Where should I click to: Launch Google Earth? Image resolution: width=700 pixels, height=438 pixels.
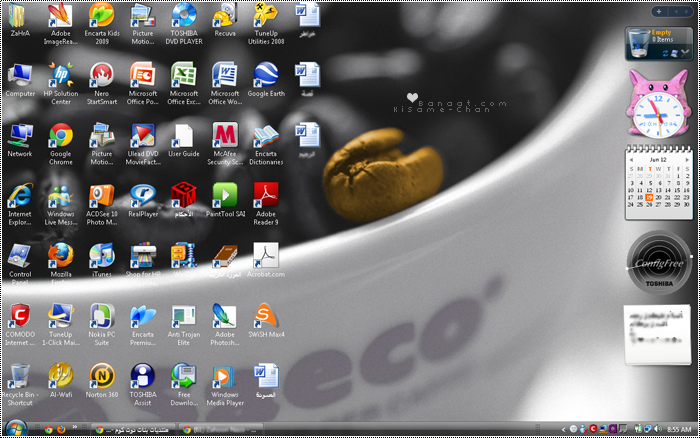coord(266,76)
